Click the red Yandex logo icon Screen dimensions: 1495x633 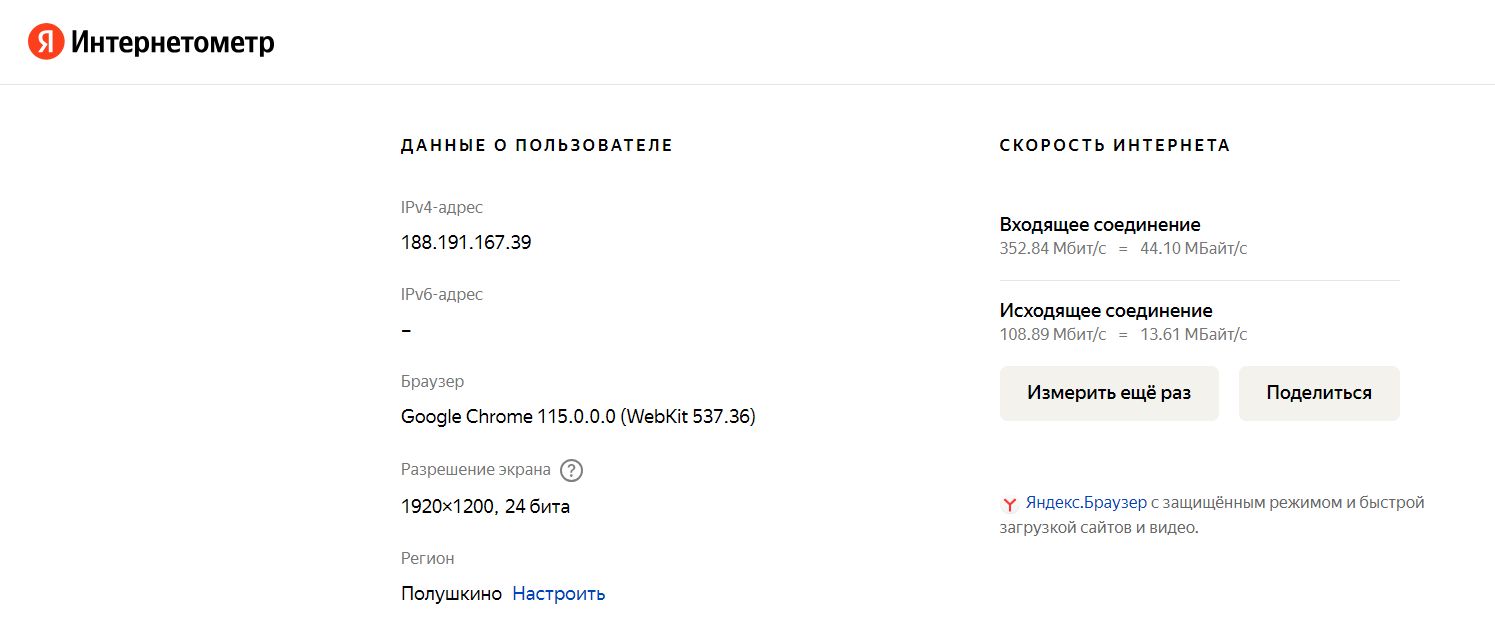coord(45,42)
